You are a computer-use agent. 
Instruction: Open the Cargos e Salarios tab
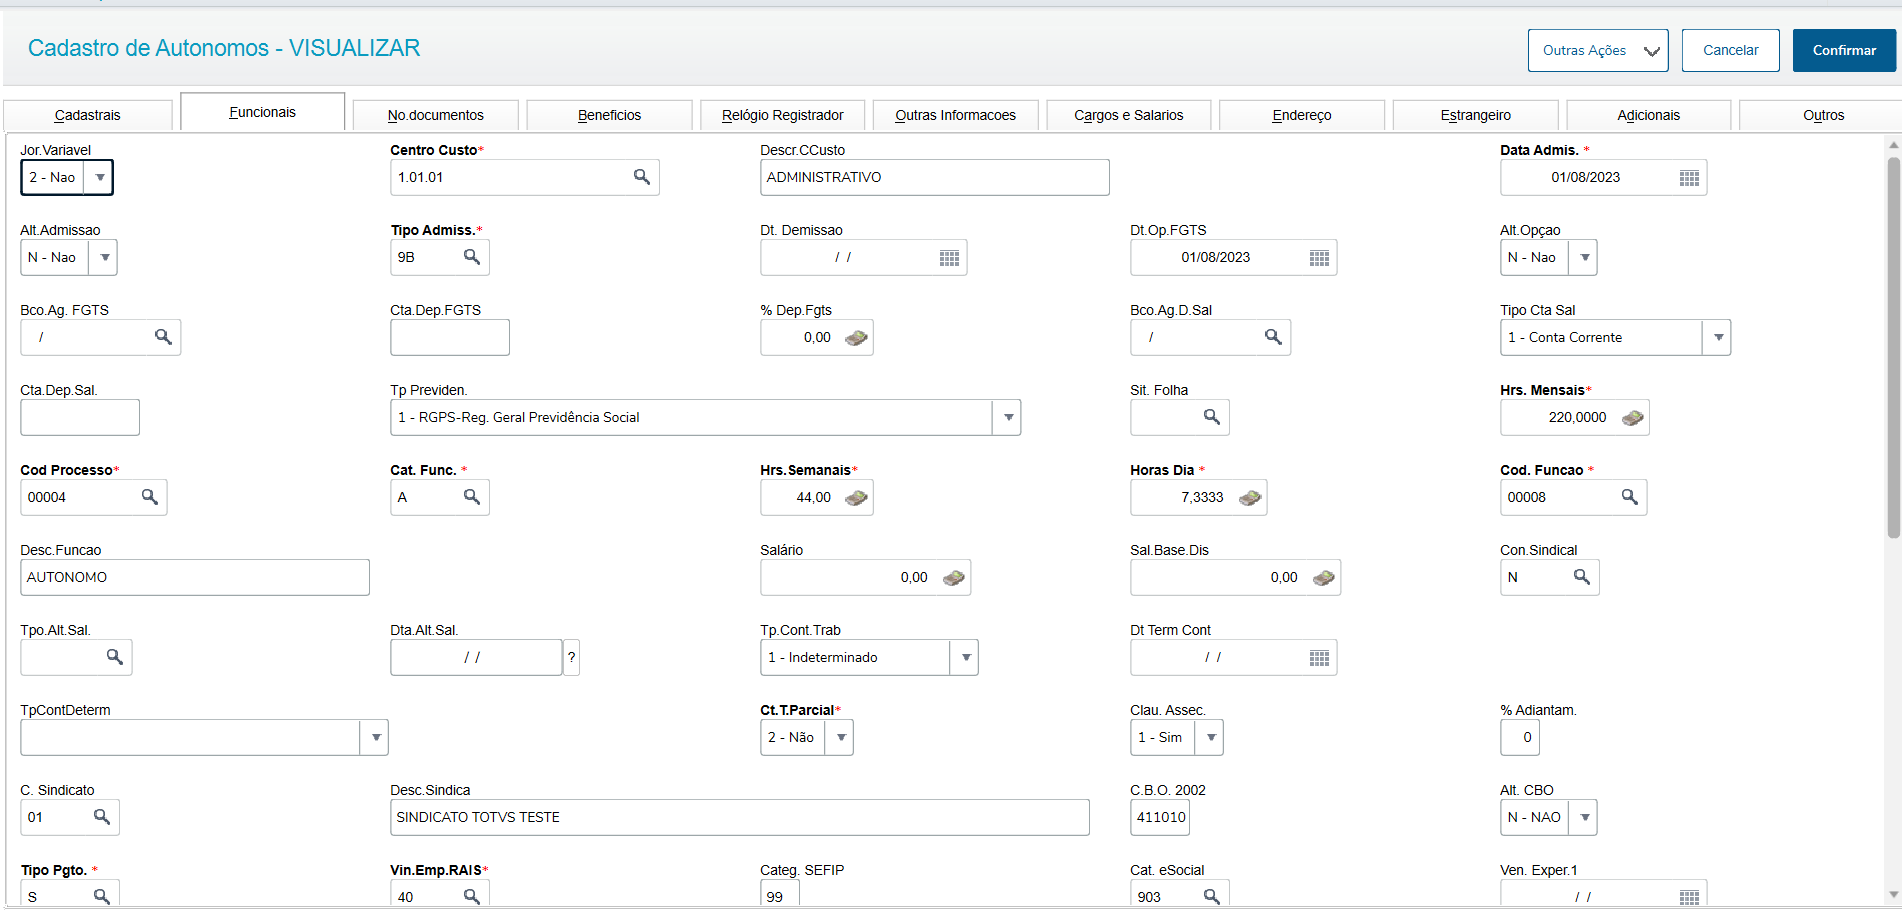click(x=1128, y=115)
